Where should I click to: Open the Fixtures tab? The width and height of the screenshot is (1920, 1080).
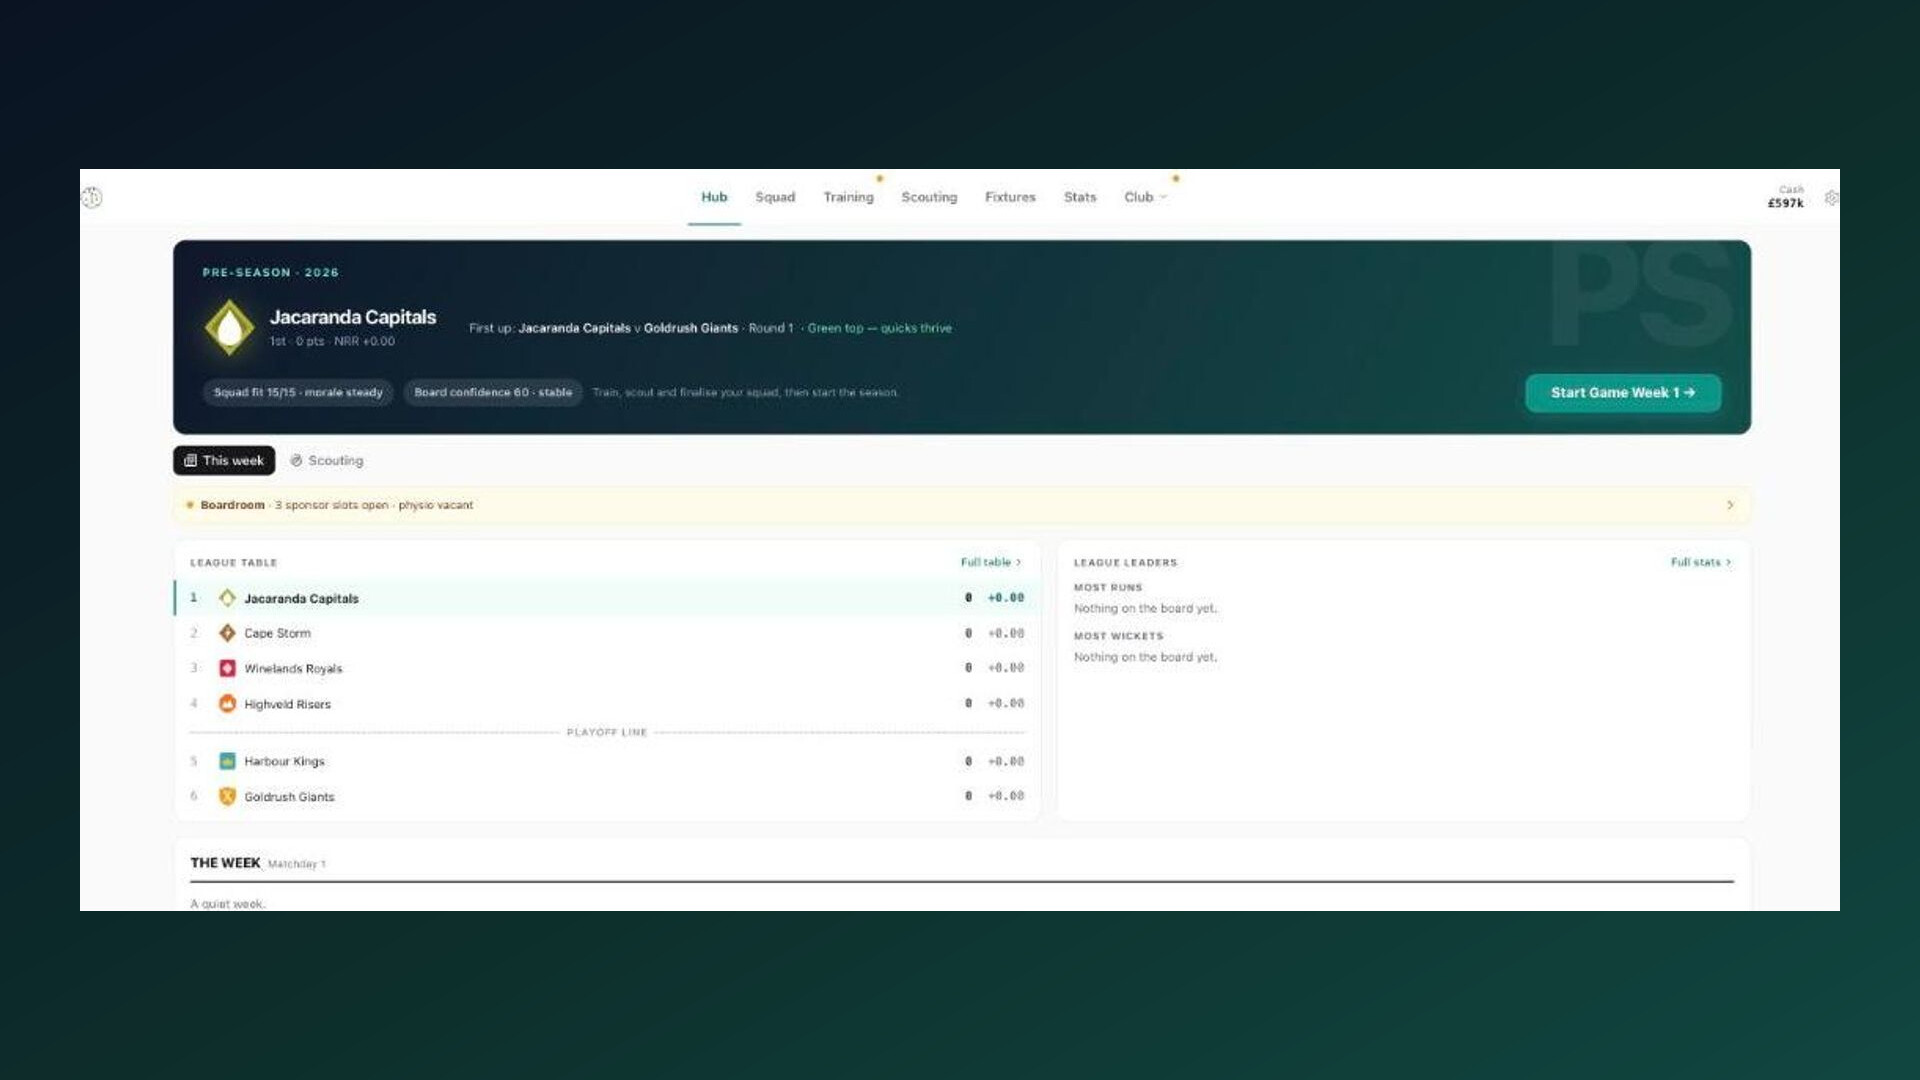pyautogui.click(x=1010, y=197)
